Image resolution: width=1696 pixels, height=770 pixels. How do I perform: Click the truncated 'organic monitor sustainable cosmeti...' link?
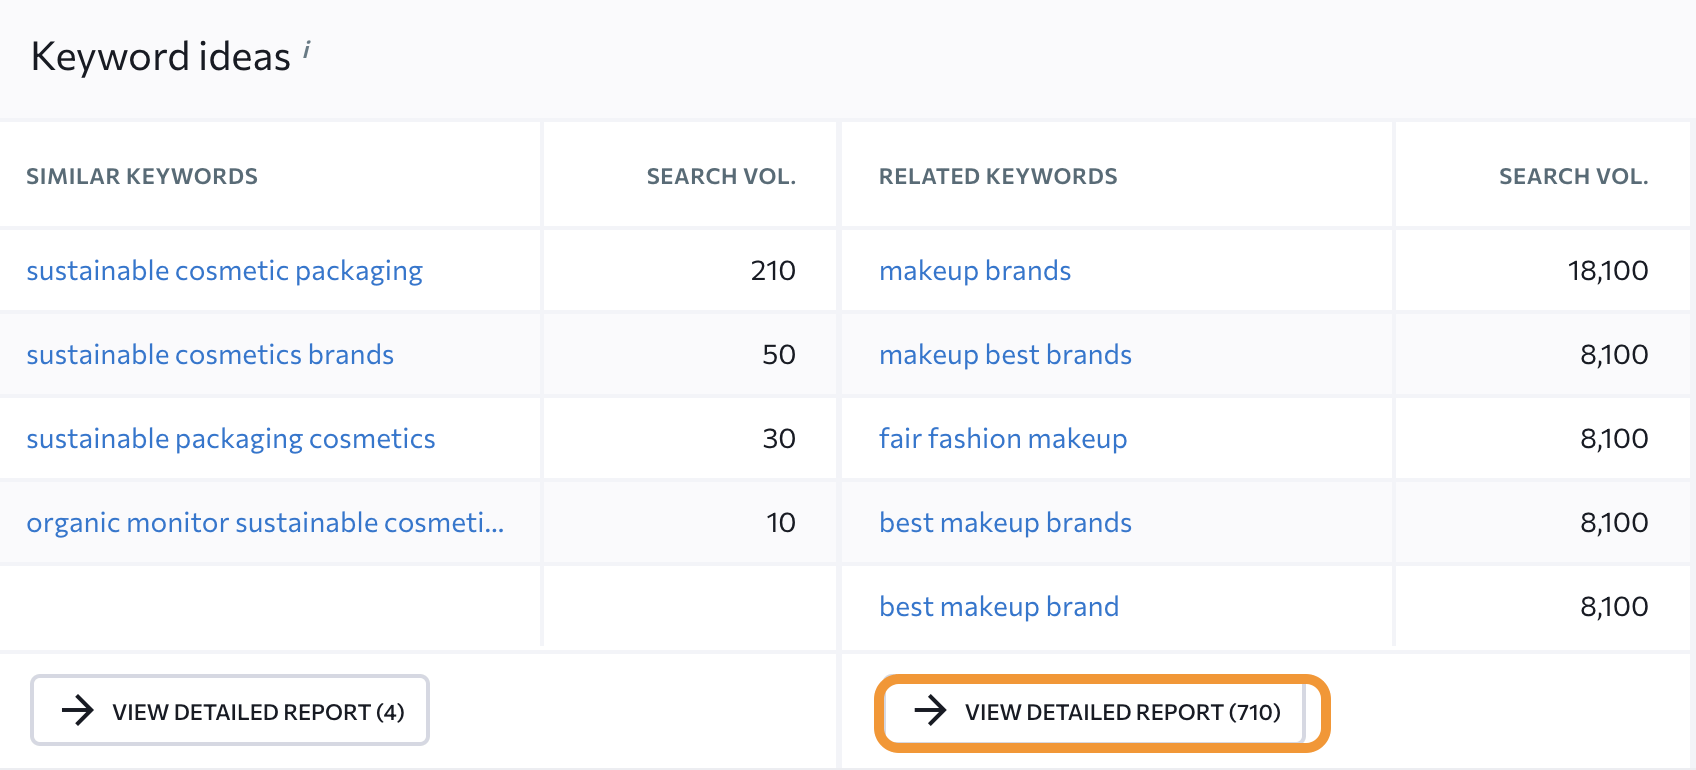(x=265, y=523)
